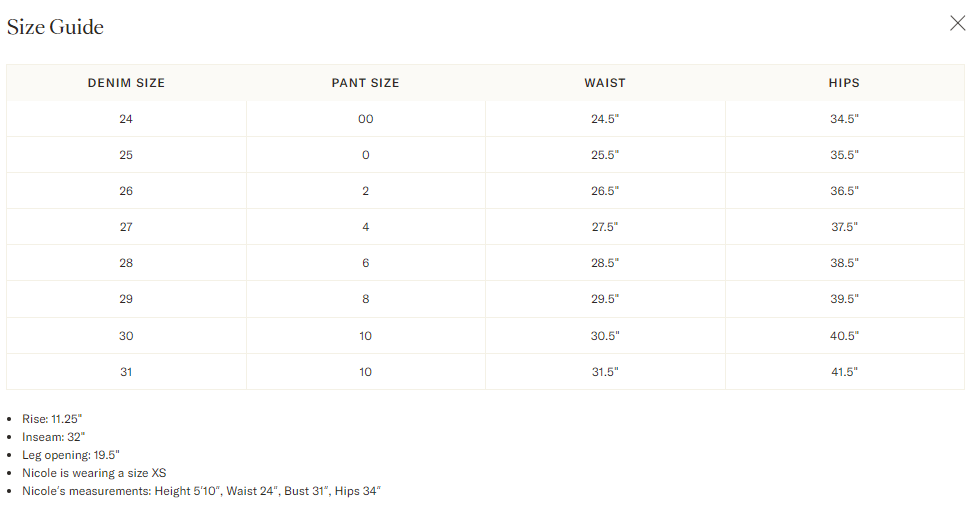Select the 25.5" waist cell
This screenshot has height=522, width=972.
point(605,155)
